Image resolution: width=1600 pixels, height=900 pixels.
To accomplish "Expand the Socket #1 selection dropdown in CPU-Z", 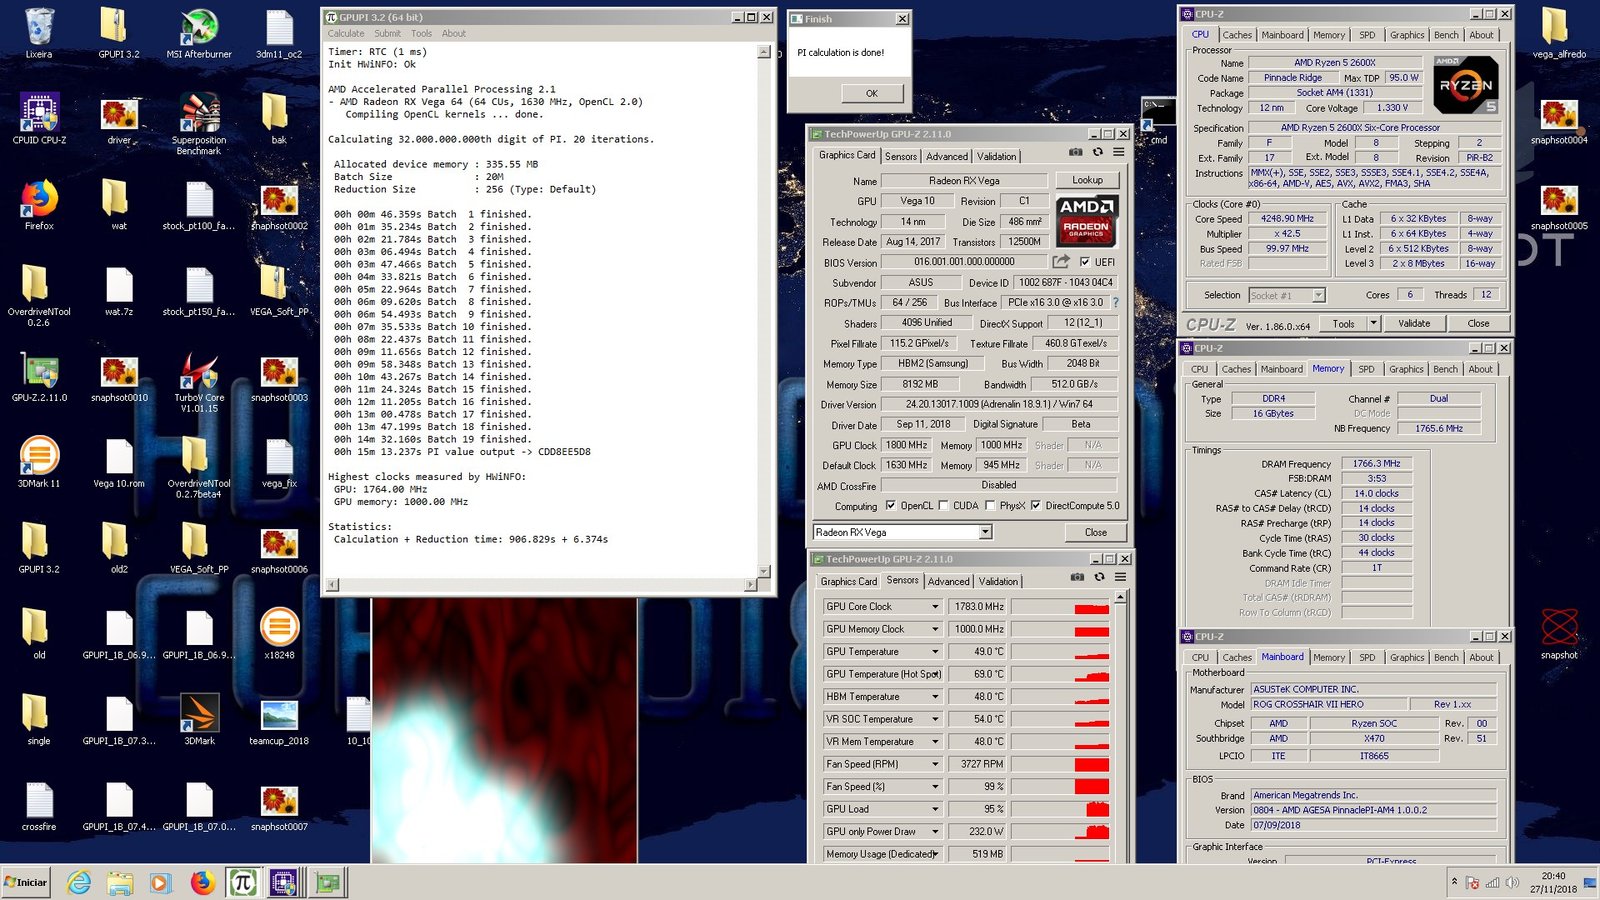I will 1320,295.
